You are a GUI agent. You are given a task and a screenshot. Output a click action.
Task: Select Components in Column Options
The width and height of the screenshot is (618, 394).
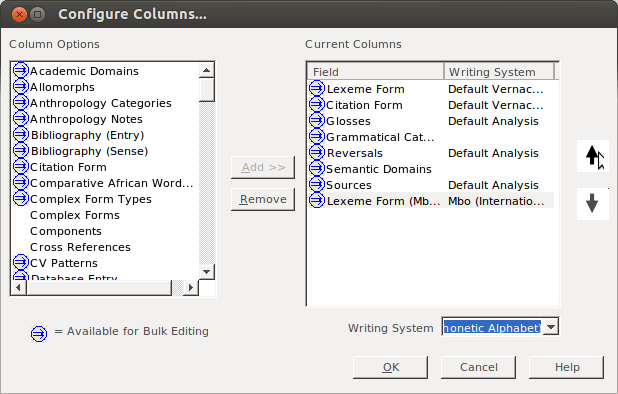click(x=66, y=231)
